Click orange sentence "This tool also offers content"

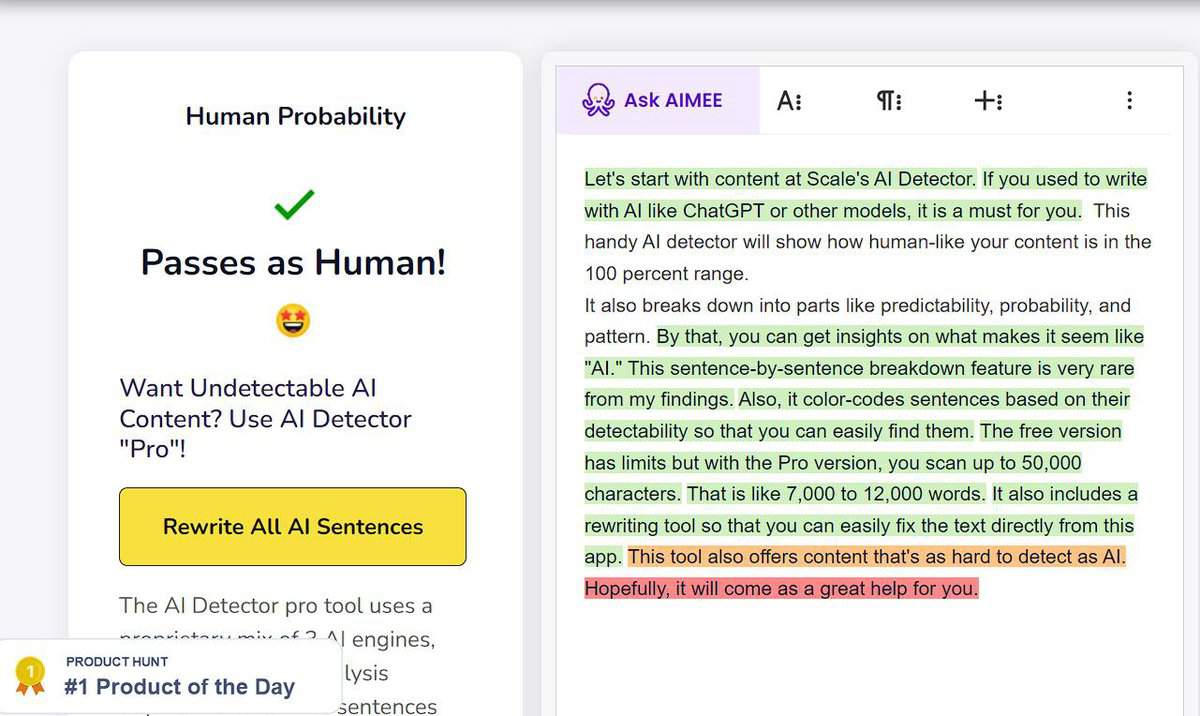point(877,557)
